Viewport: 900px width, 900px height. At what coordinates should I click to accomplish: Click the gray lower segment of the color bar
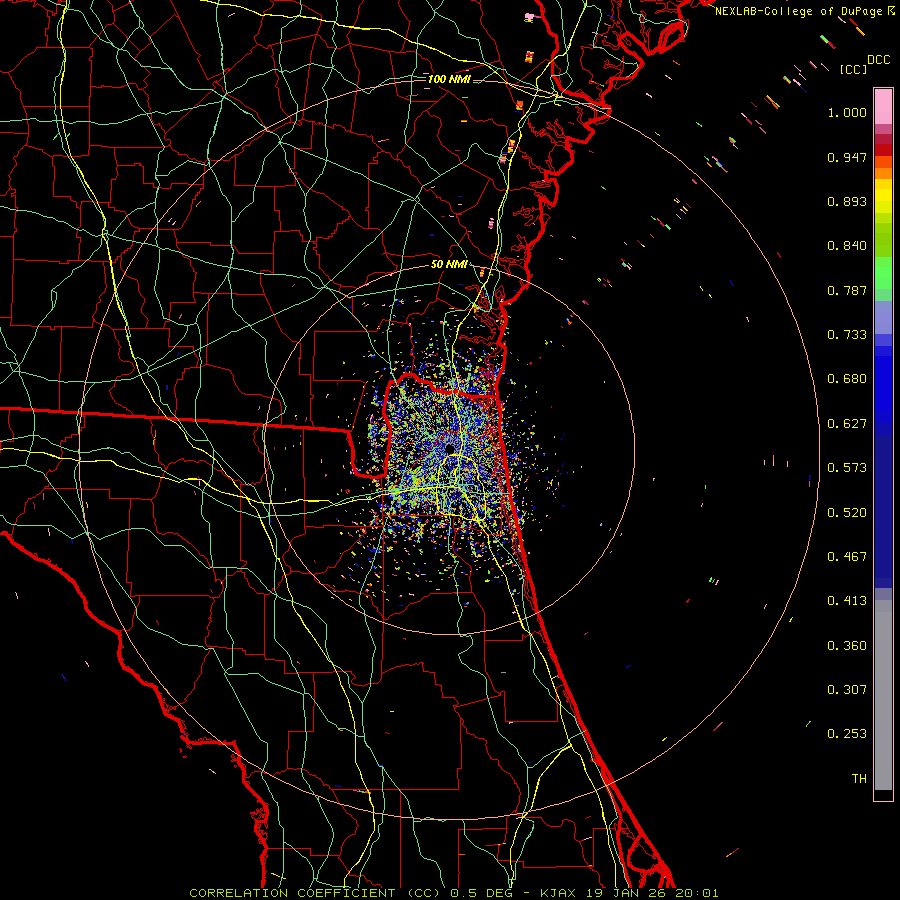point(883,695)
